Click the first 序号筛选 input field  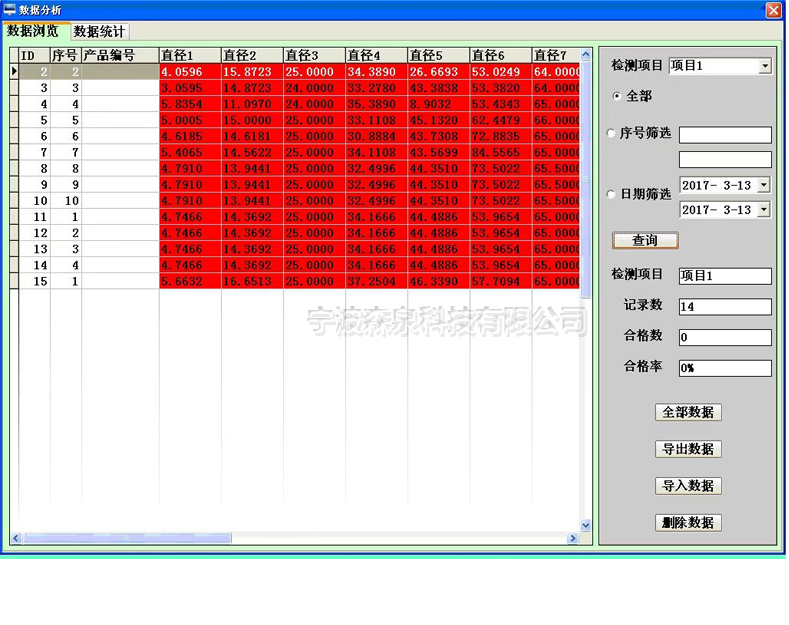[x=725, y=135]
